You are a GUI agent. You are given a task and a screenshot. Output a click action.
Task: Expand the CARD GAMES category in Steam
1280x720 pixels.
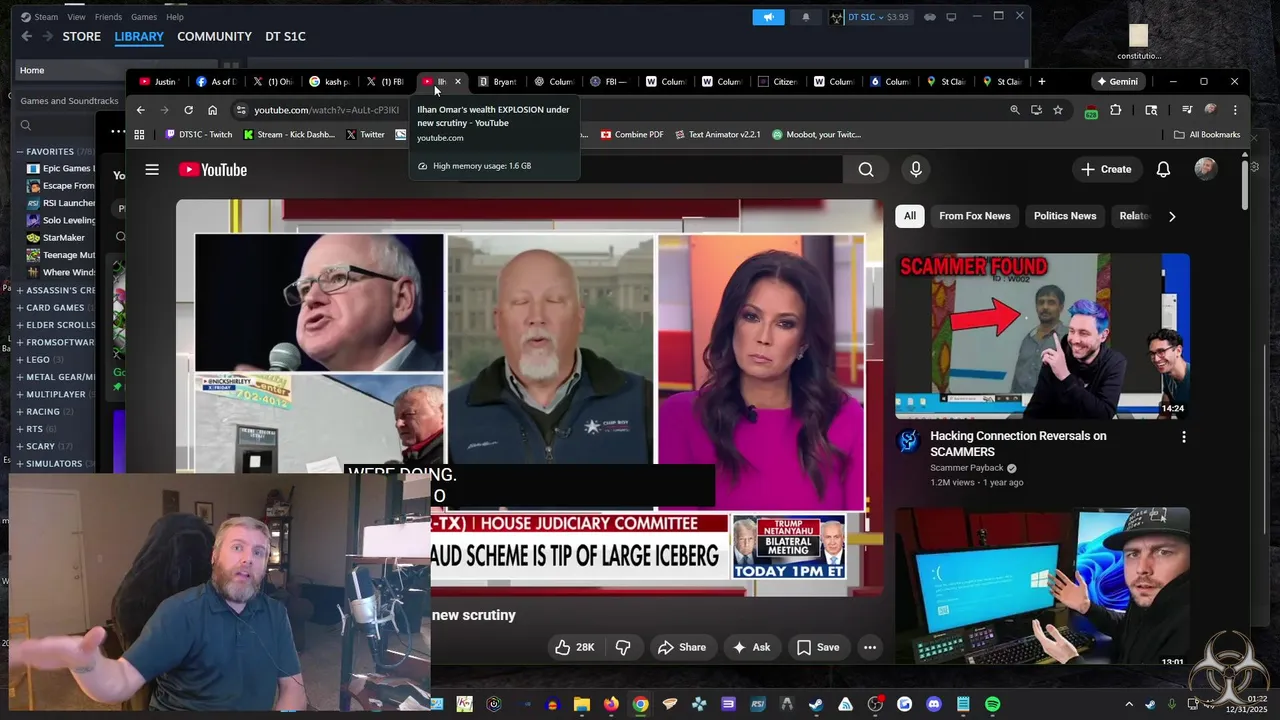(x=19, y=307)
